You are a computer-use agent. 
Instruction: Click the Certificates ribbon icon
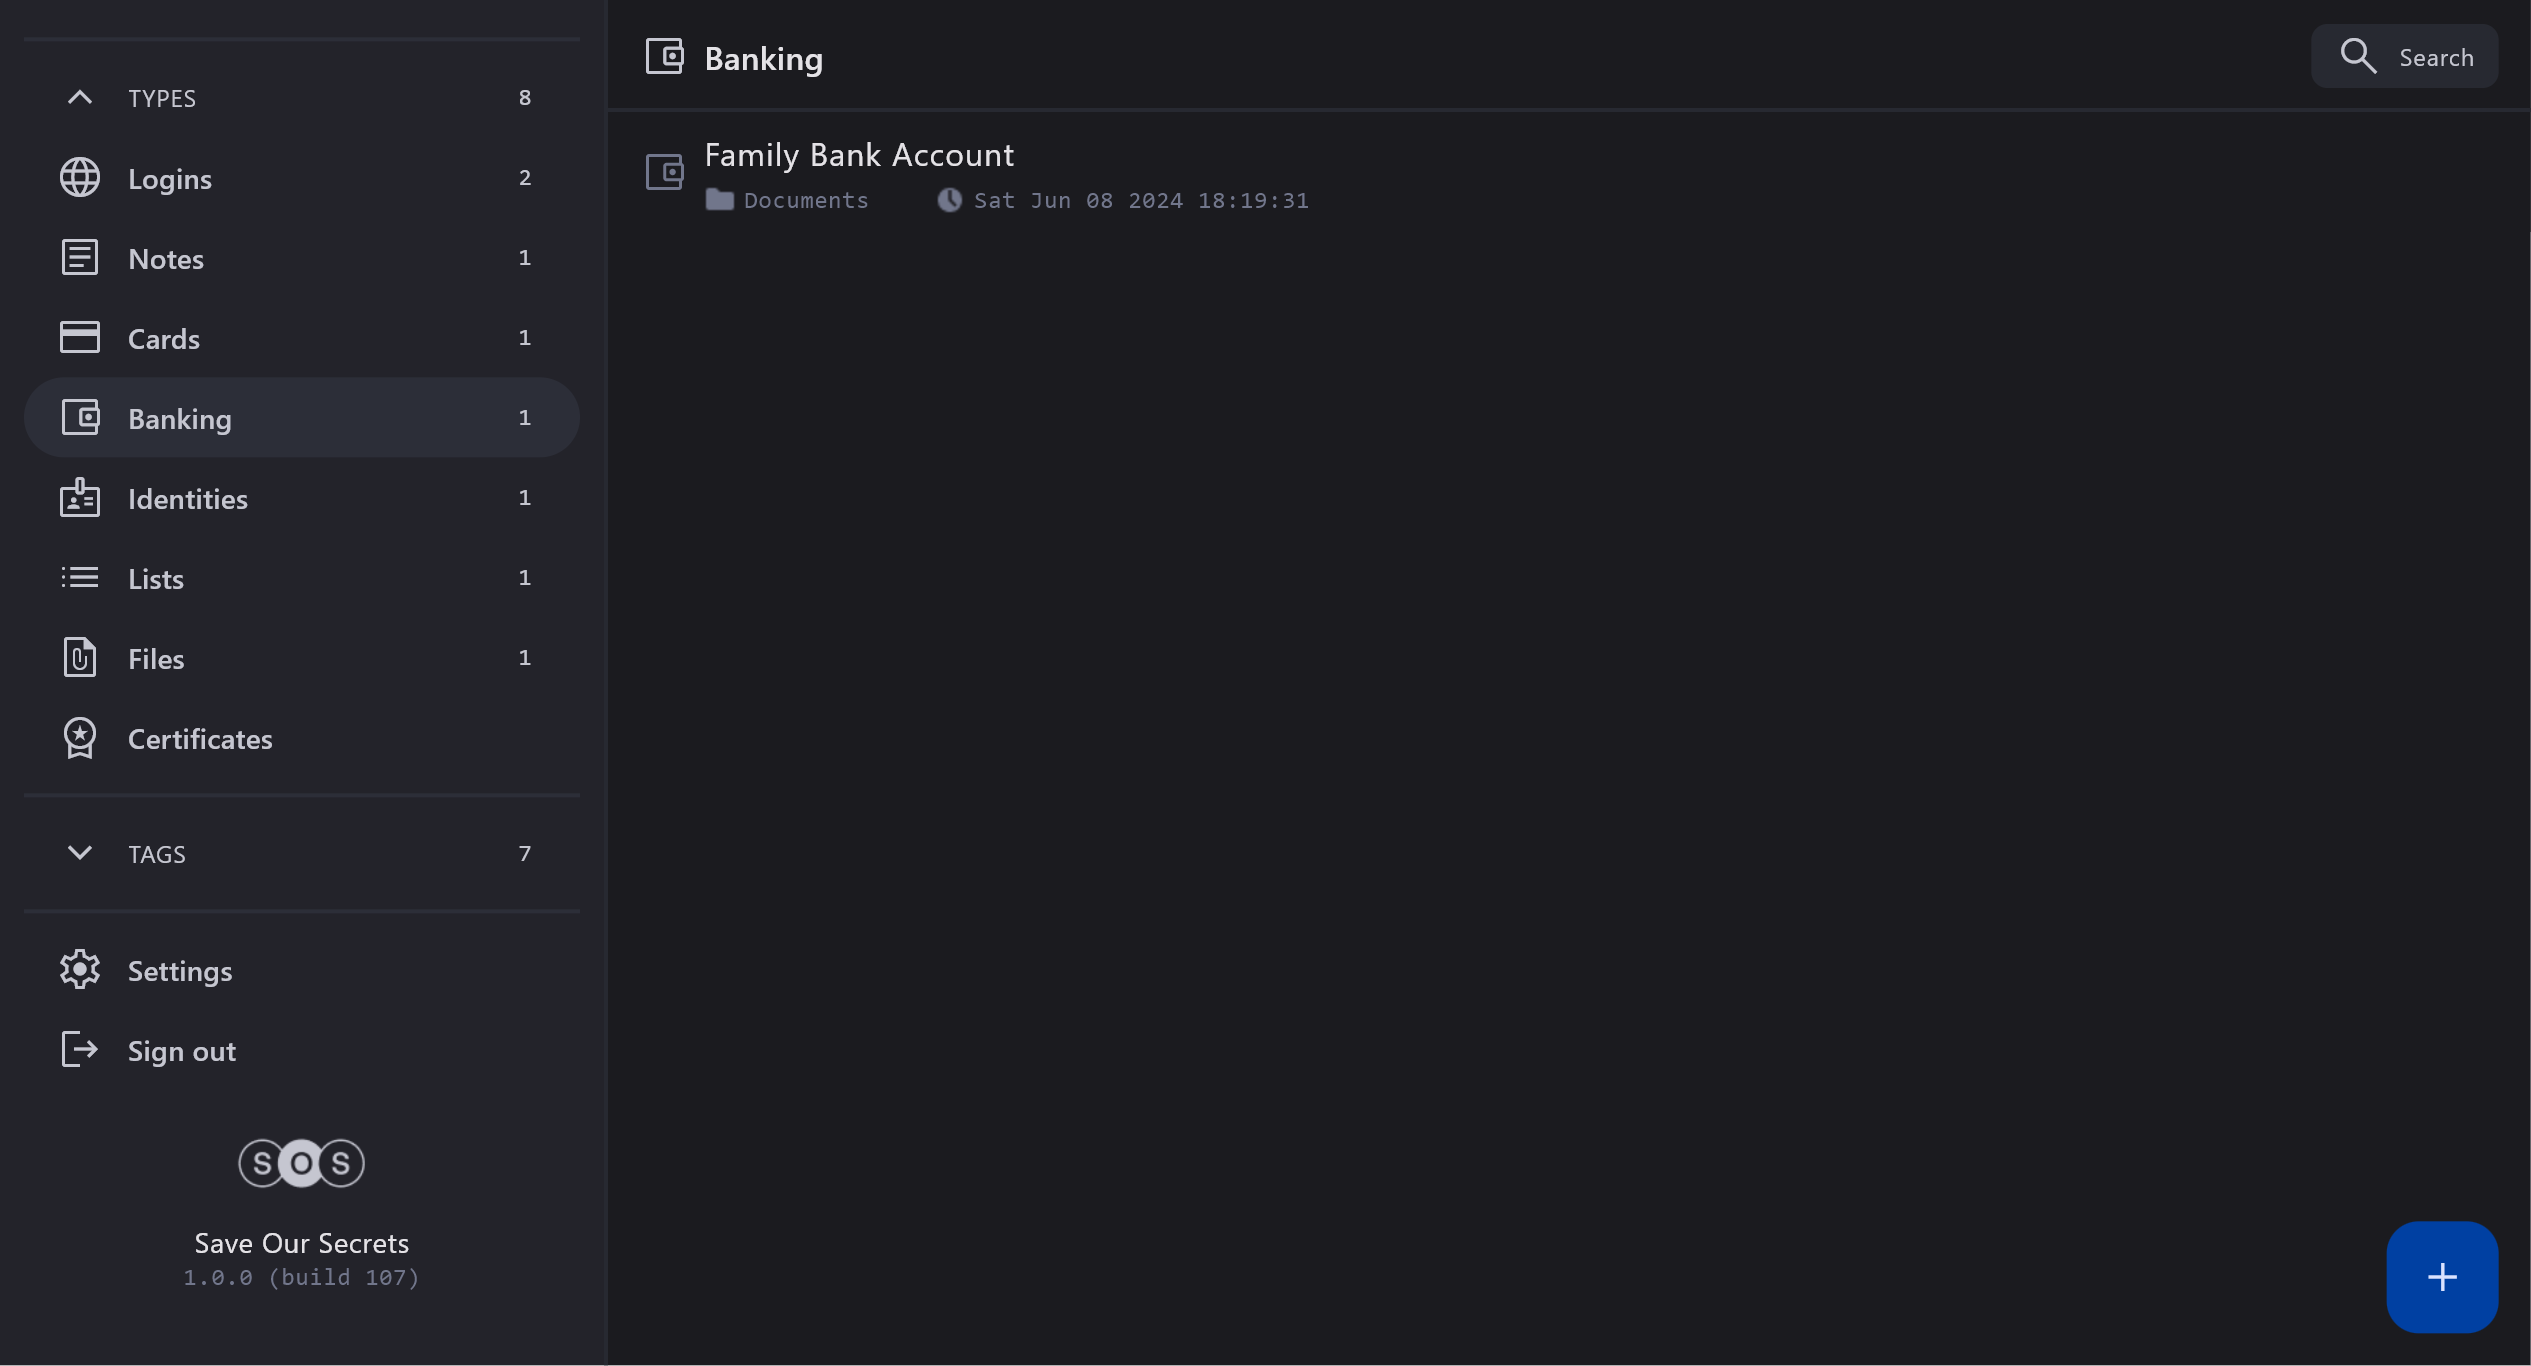click(80, 738)
